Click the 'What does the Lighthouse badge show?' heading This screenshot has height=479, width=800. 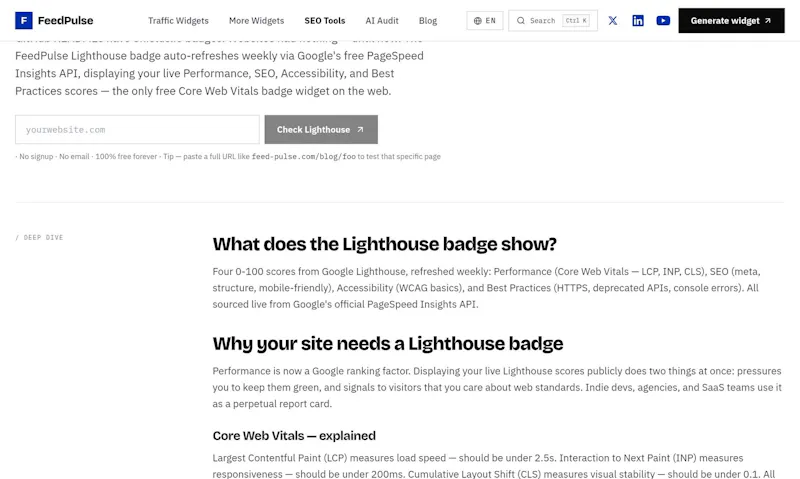click(x=384, y=244)
